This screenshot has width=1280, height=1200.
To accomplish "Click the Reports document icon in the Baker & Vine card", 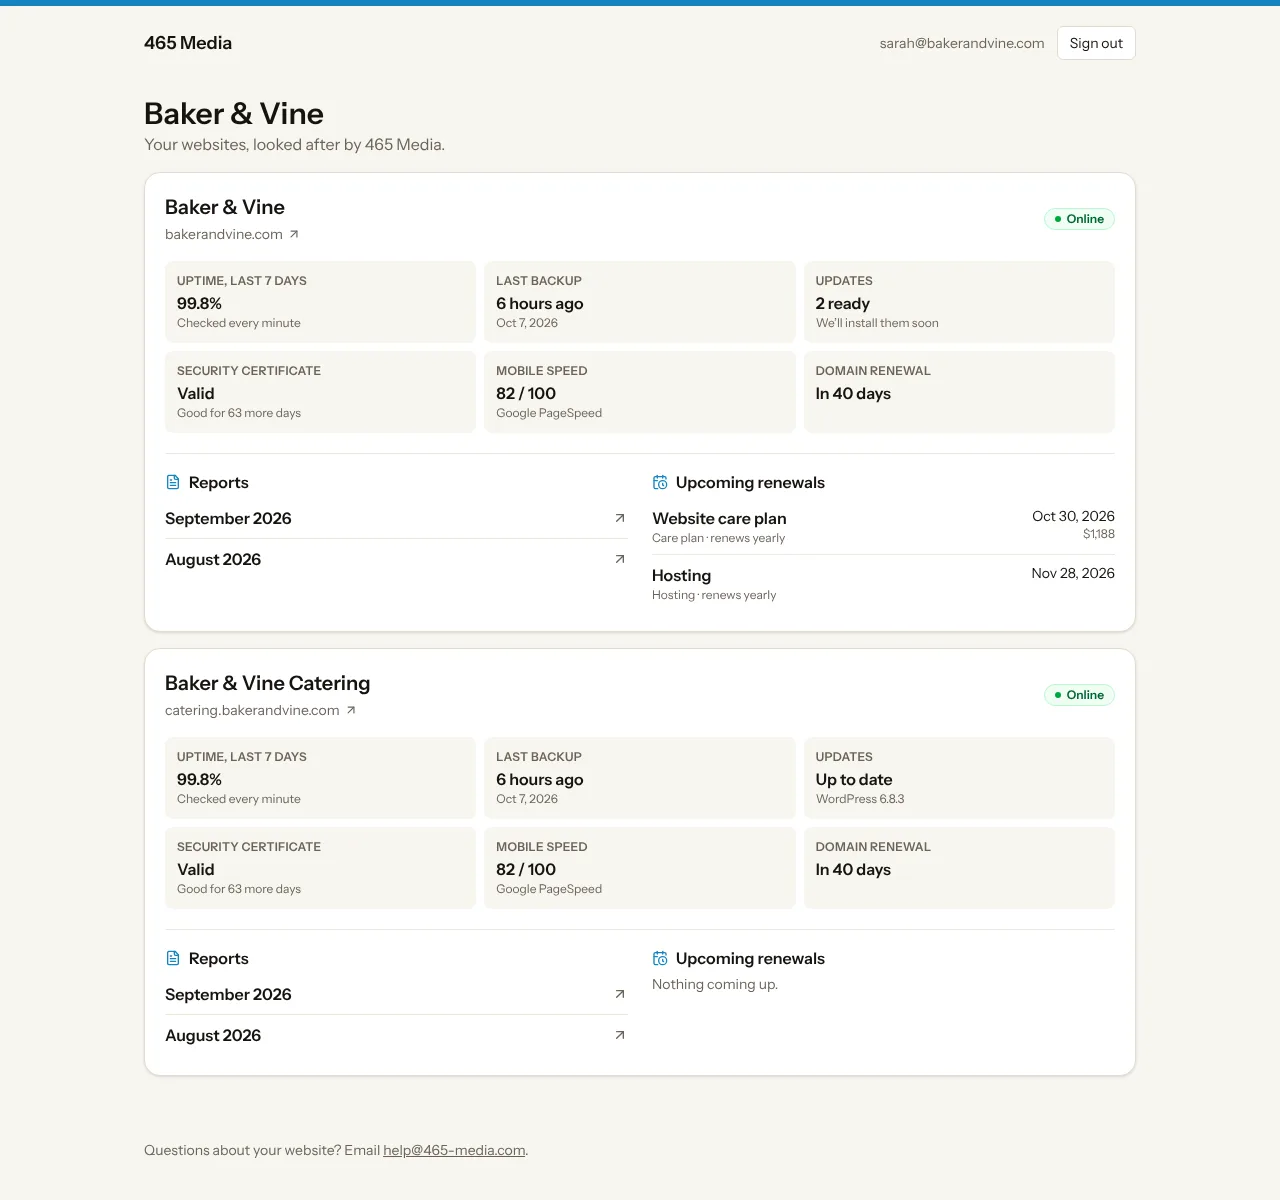I will click(173, 482).
